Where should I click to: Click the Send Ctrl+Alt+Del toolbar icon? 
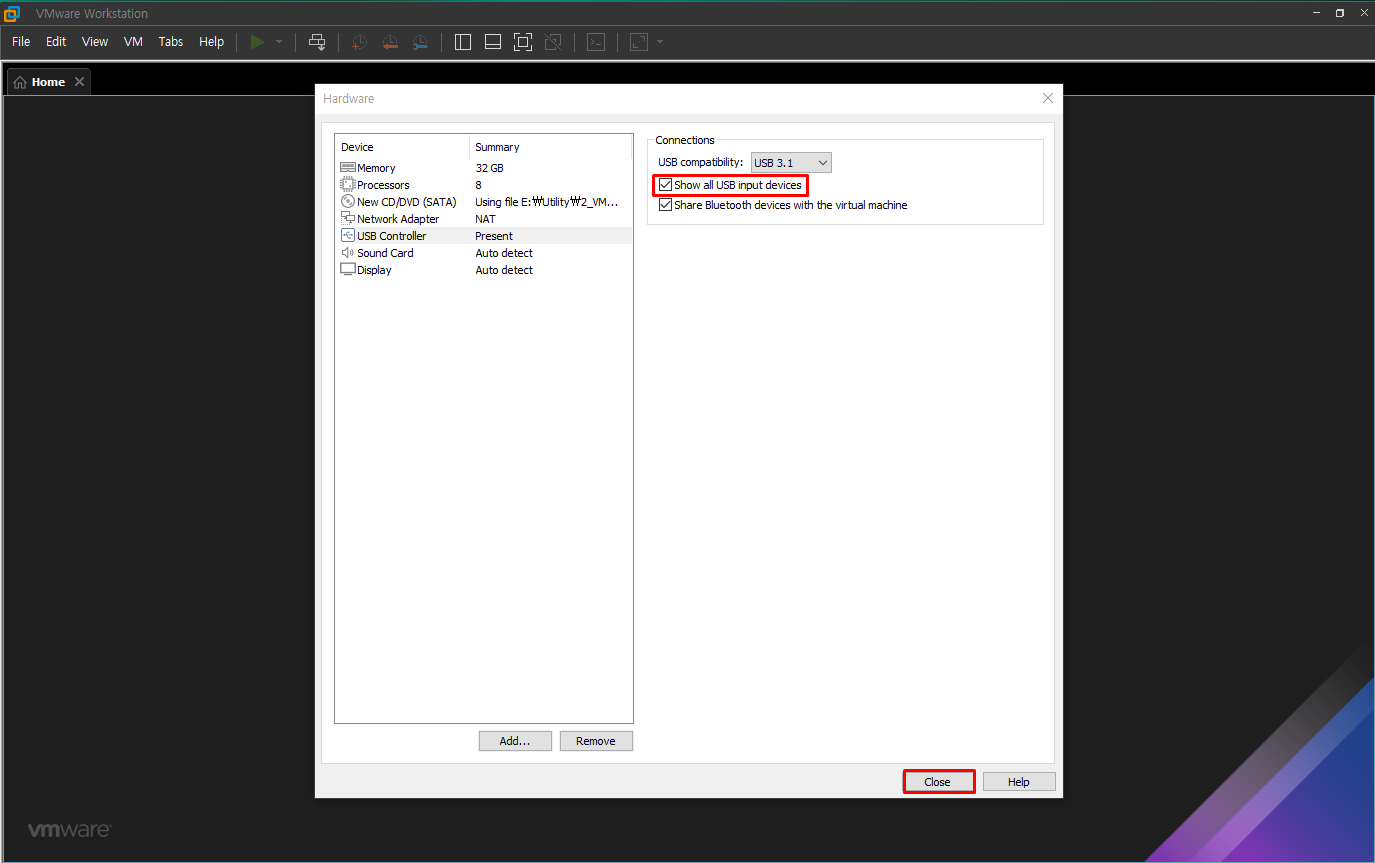pos(317,42)
